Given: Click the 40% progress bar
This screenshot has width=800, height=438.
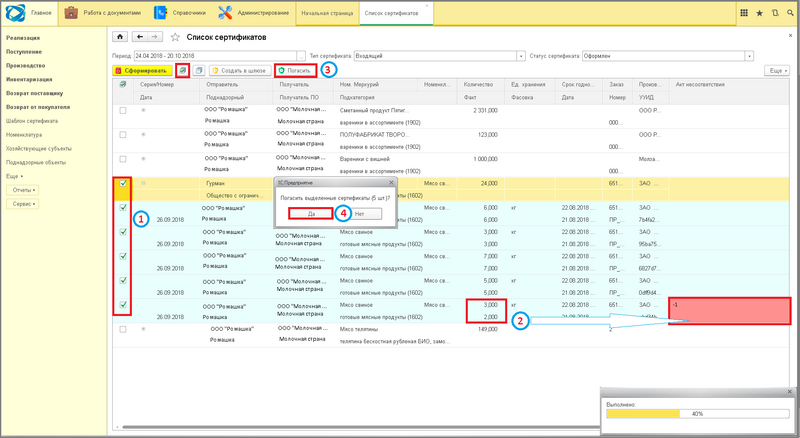Looking at the screenshot, I should pyautogui.click(x=697, y=413).
